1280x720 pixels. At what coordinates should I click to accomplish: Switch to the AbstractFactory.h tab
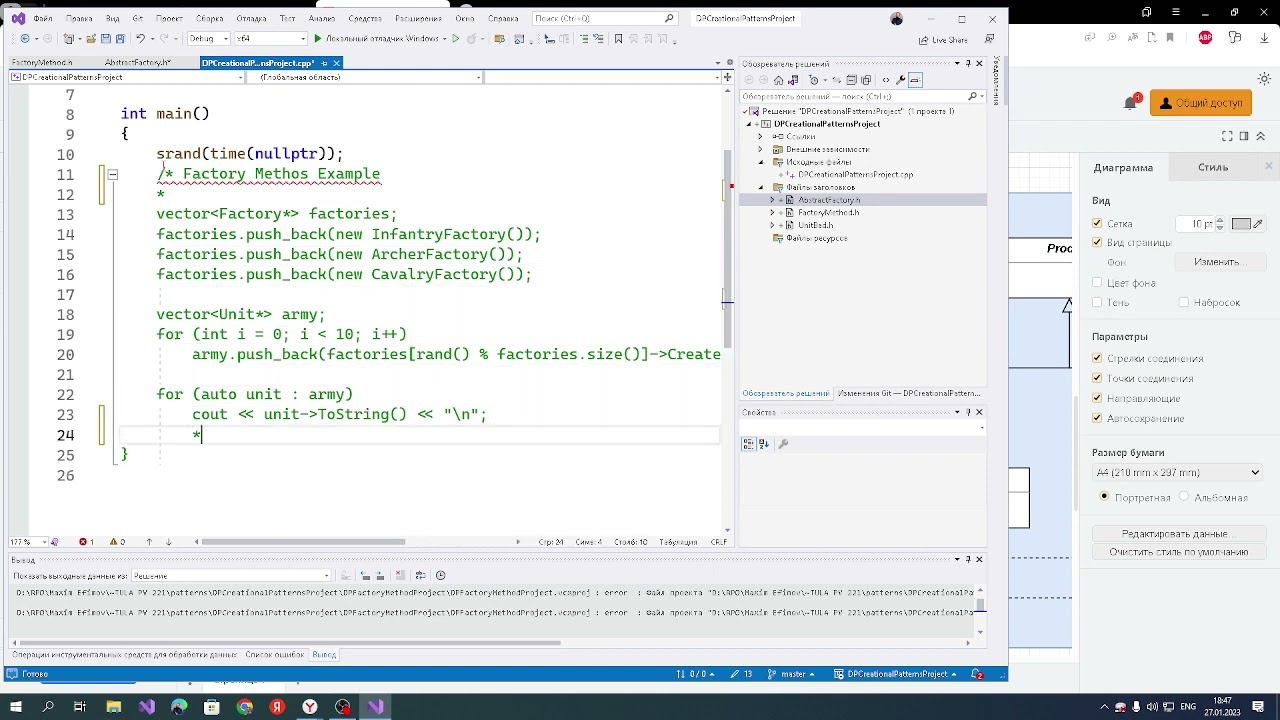[138, 63]
